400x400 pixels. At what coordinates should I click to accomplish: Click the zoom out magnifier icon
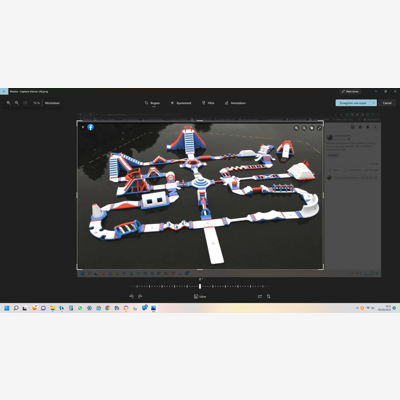click(17, 103)
